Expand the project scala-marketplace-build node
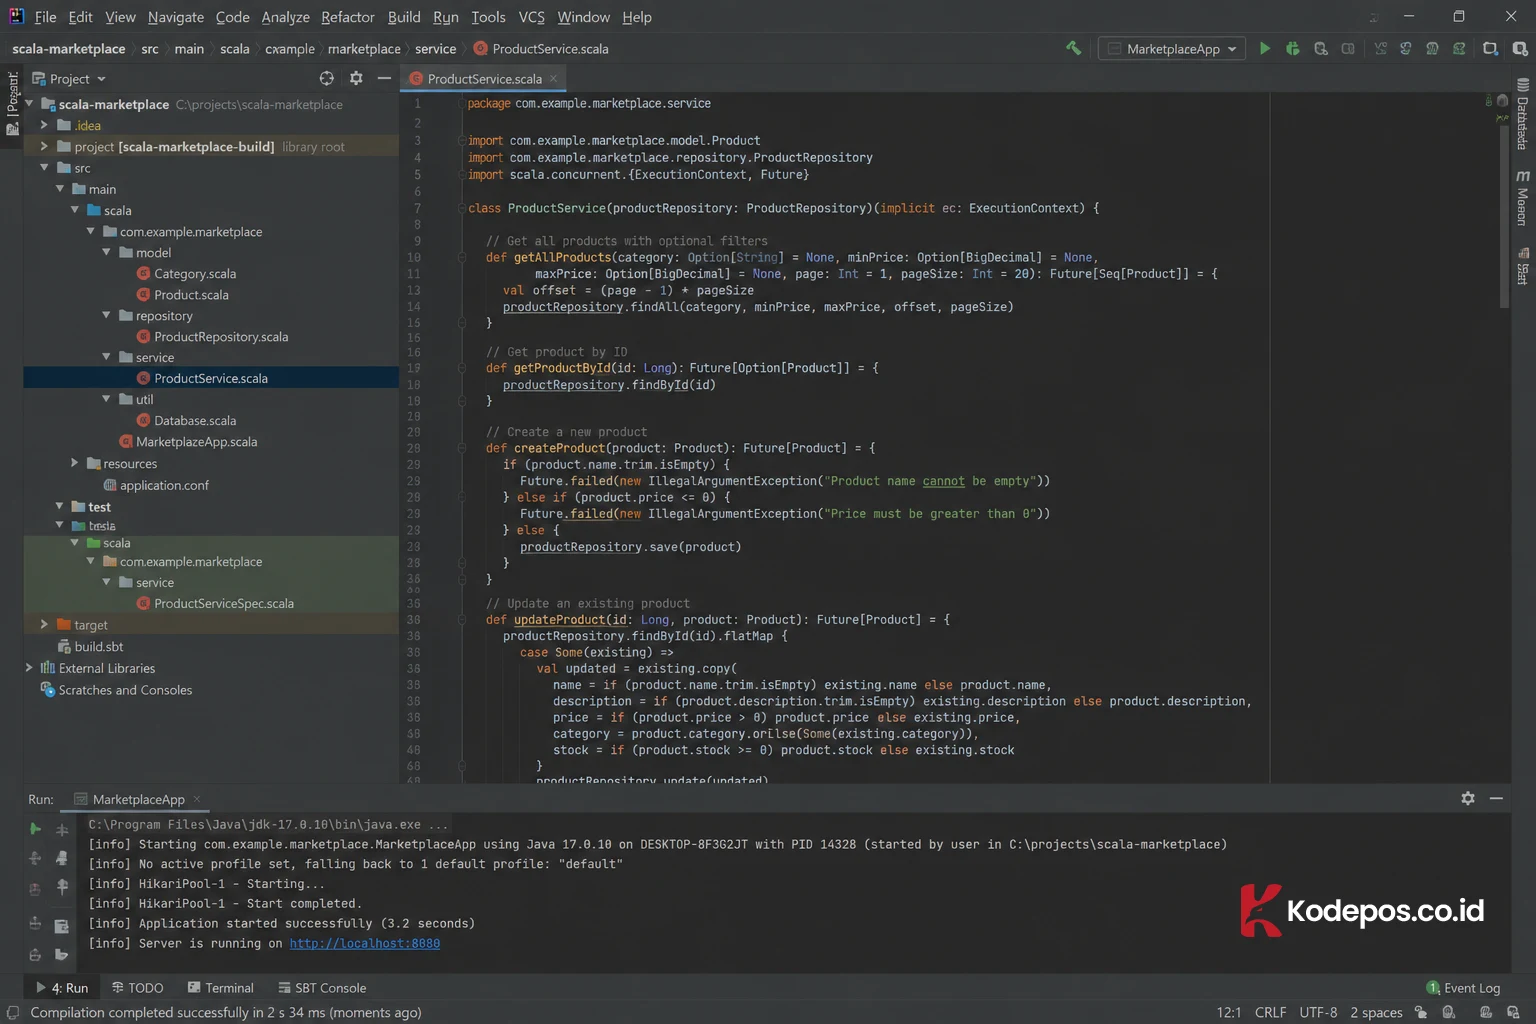The width and height of the screenshot is (1536, 1024). [44, 146]
